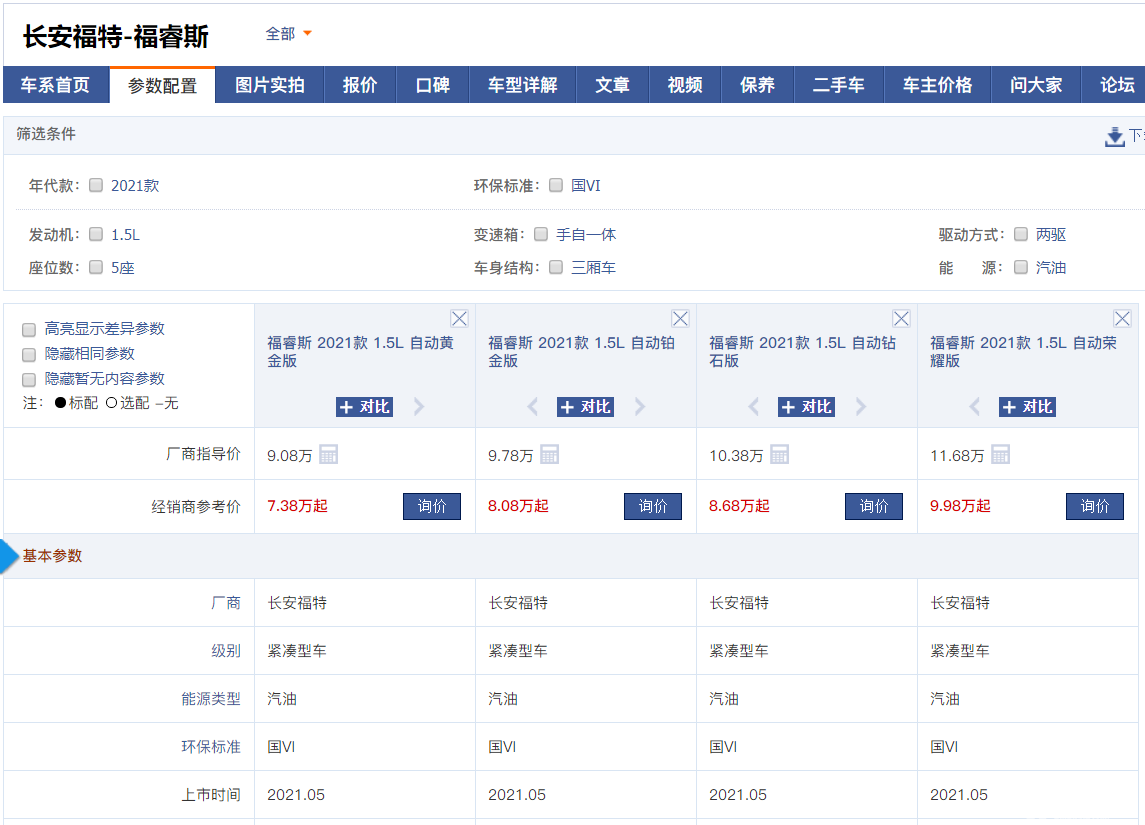
Task: Open 福睿斯 2021款 1.5L 自动铂金版 link
Action: click(581, 351)
